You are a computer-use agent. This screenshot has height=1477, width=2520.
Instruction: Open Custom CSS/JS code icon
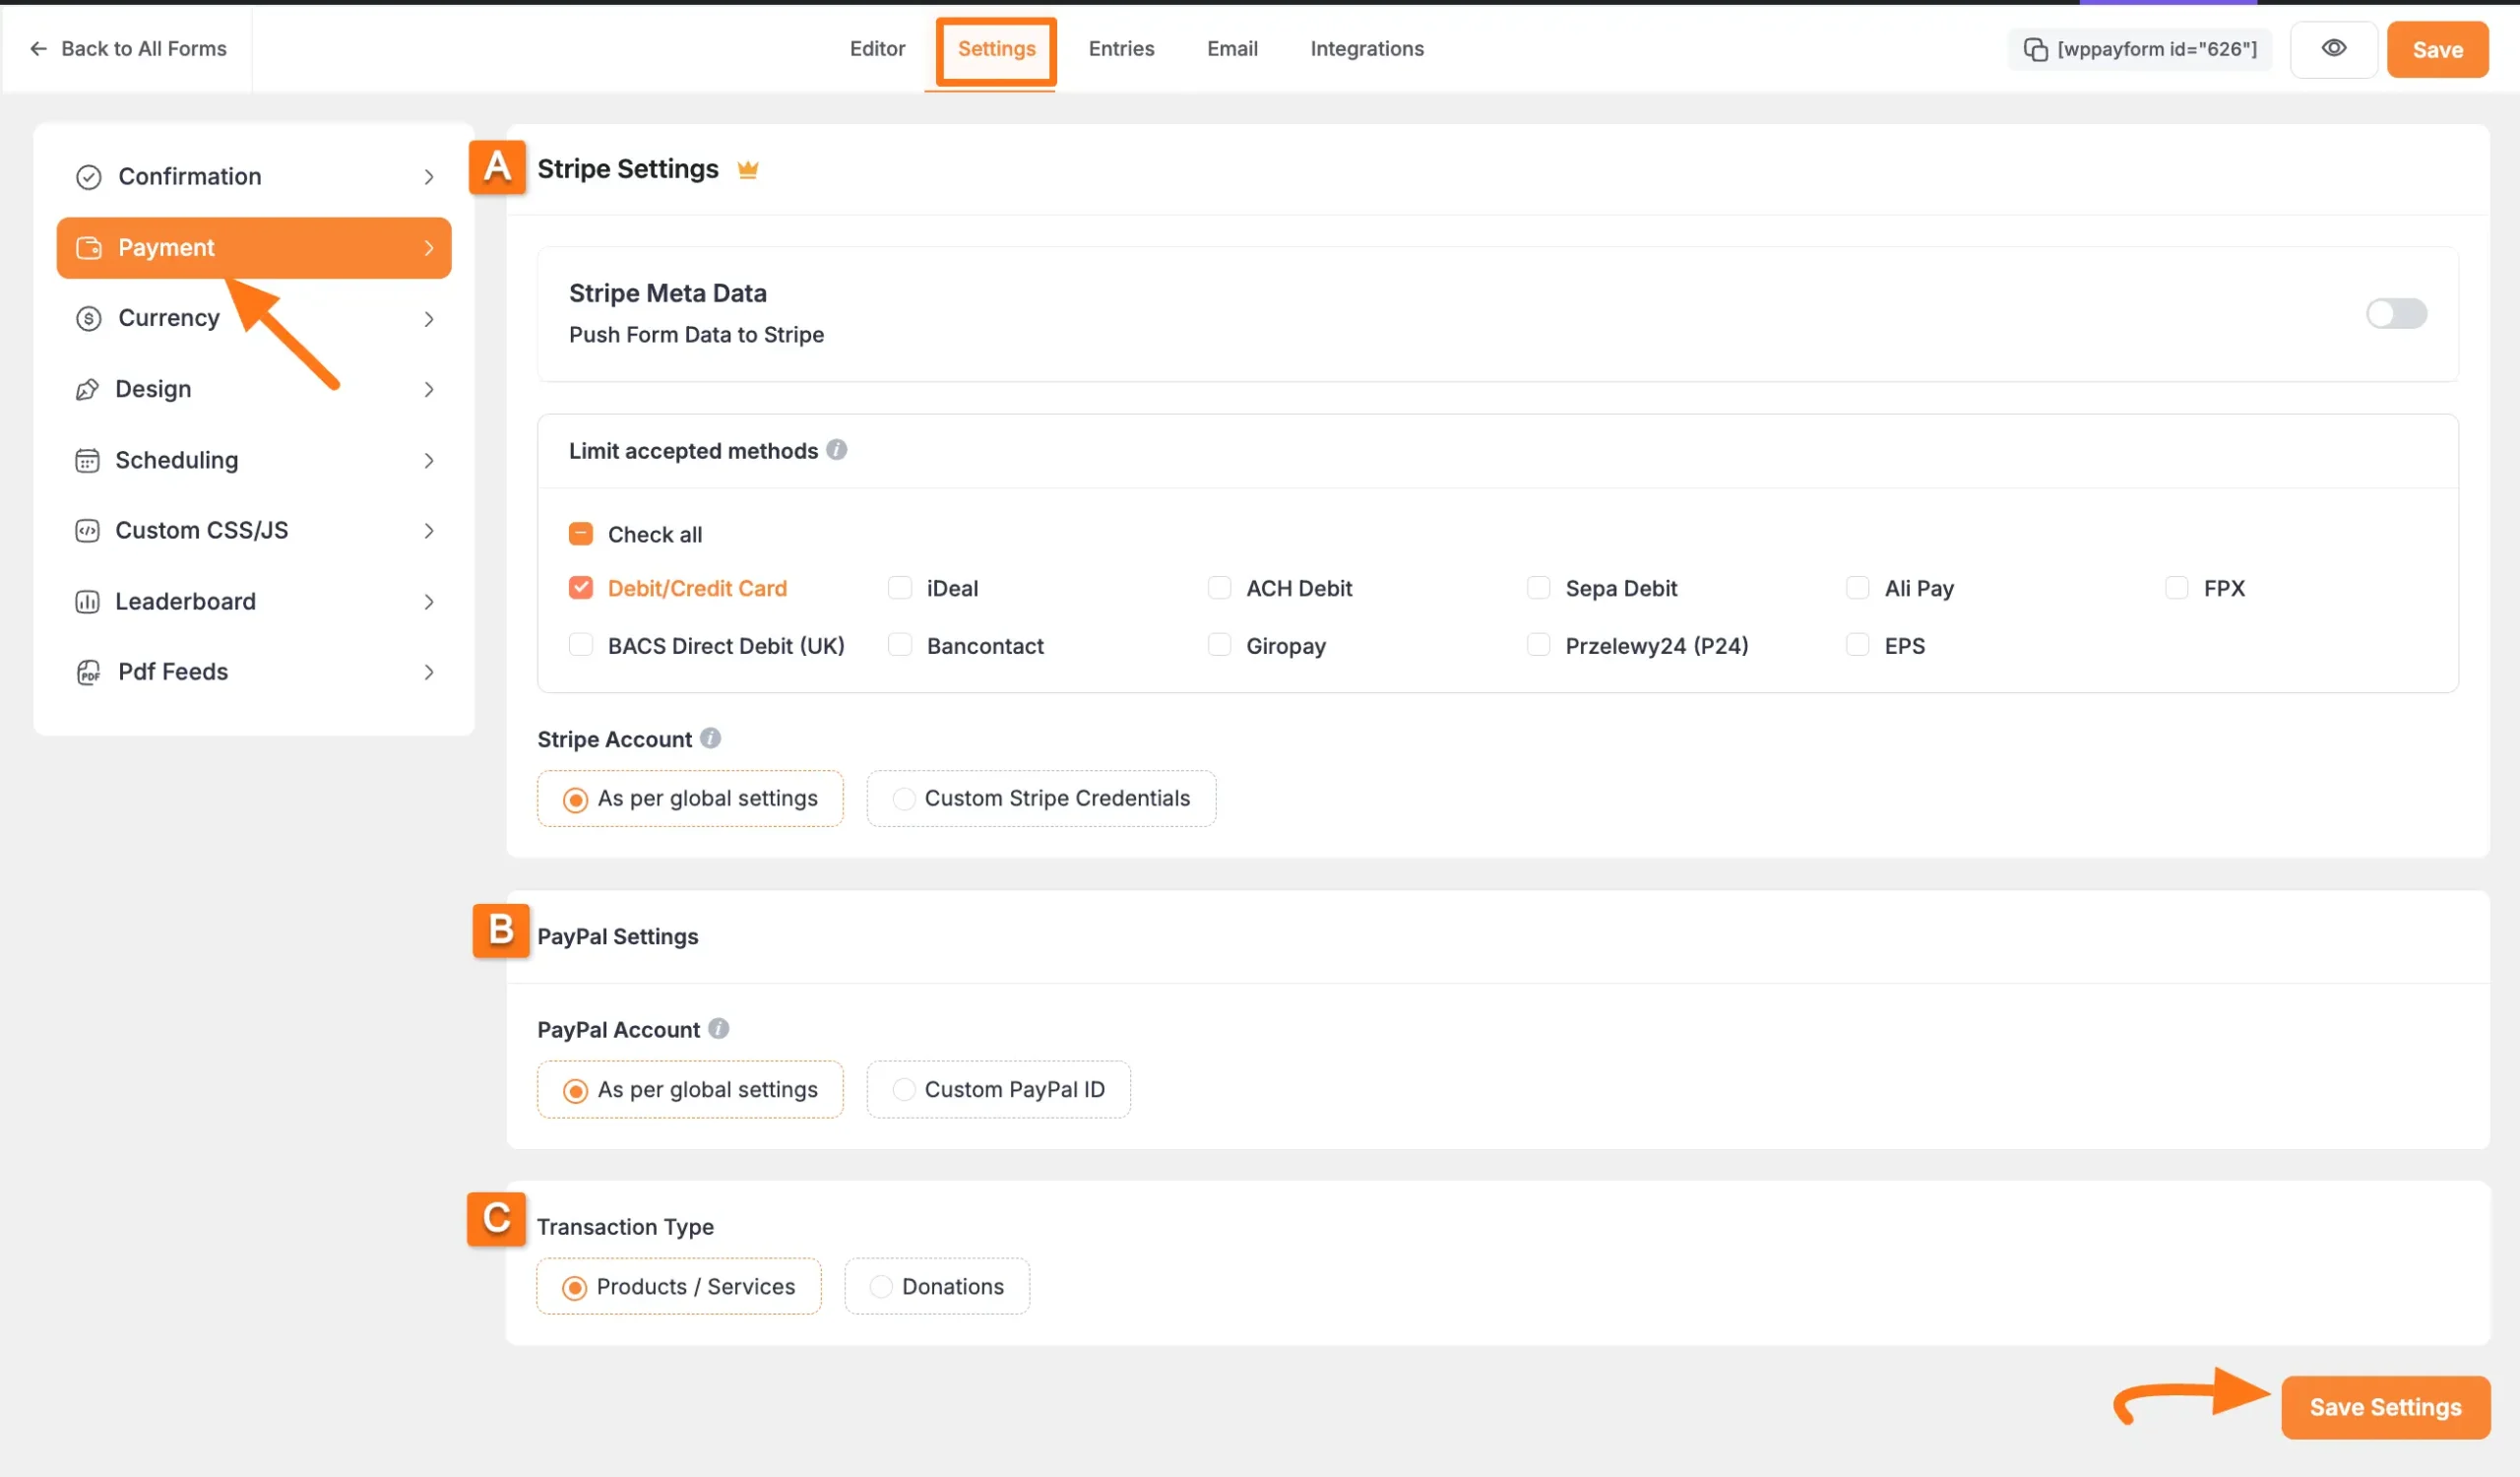(x=88, y=530)
